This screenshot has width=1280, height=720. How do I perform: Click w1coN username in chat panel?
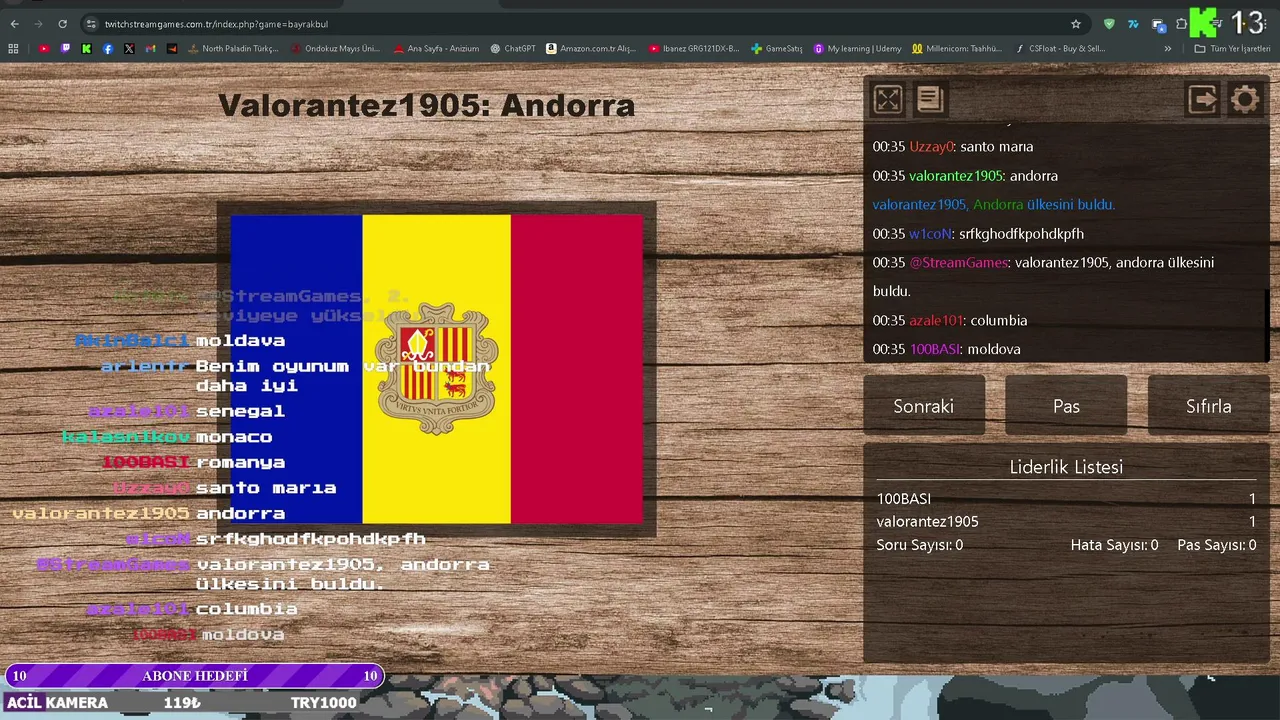click(x=930, y=234)
